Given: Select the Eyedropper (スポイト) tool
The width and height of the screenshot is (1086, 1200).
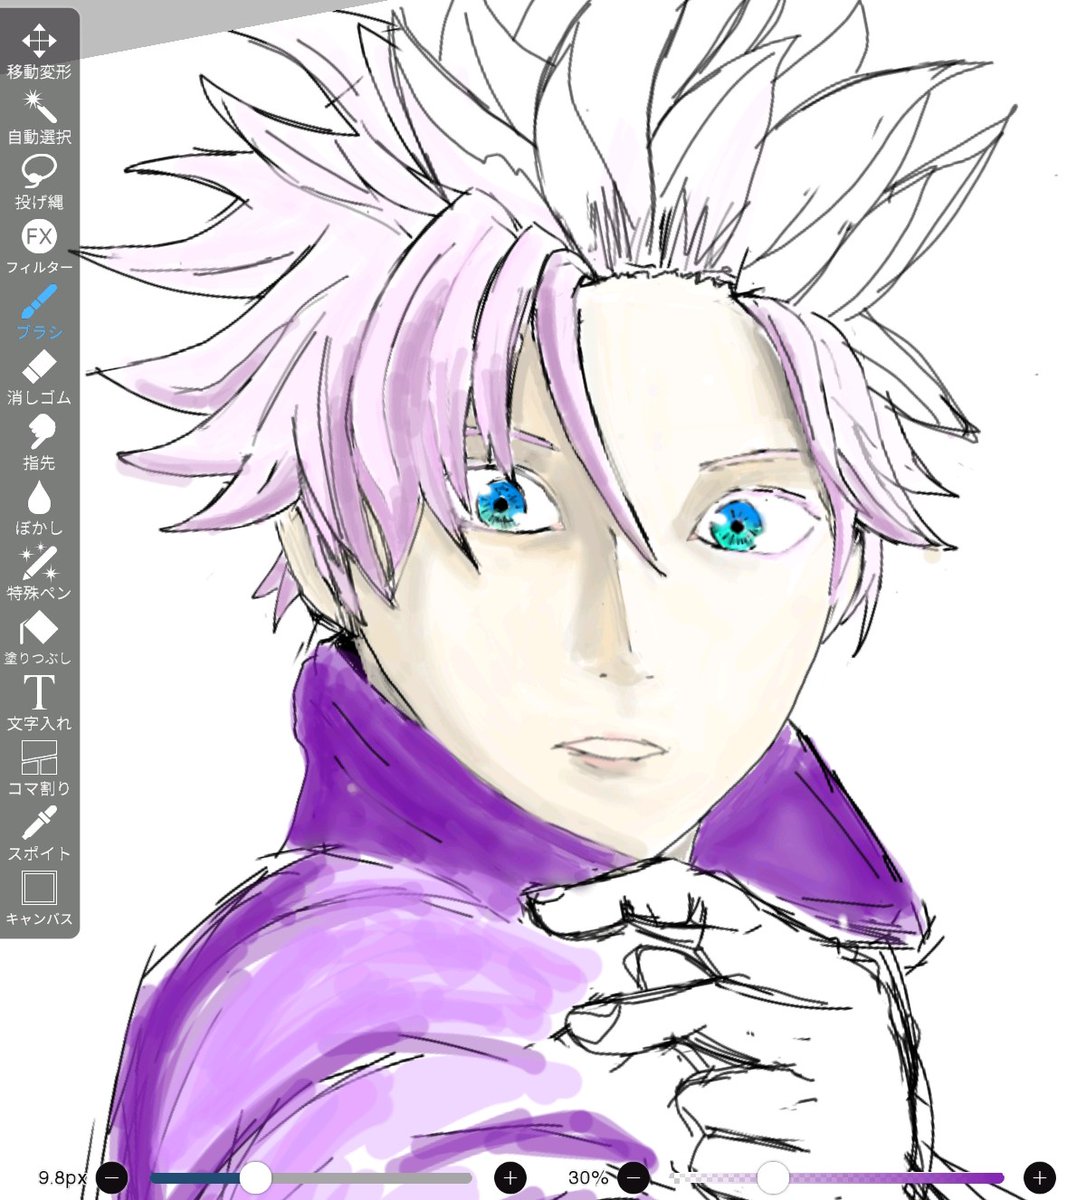Looking at the screenshot, I should click(x=39, y=833).
